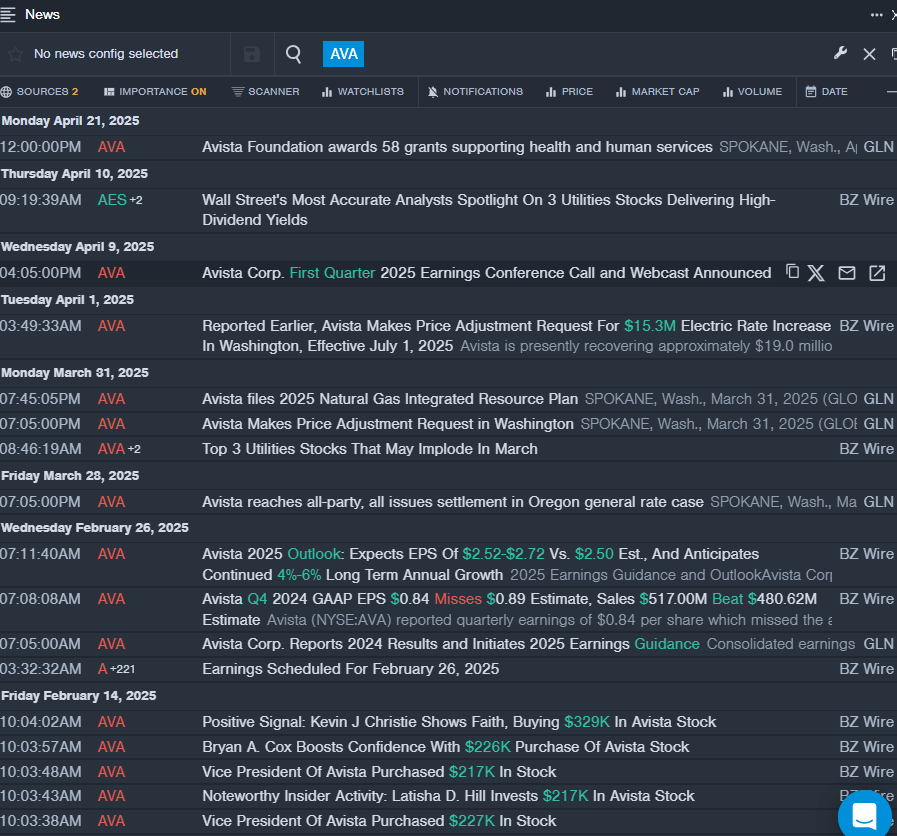Open Avista Makes Price Adjustment Request in Washington
Image resolution: width=897 pixels, height=836 pixels.
(x=388, y=424)
